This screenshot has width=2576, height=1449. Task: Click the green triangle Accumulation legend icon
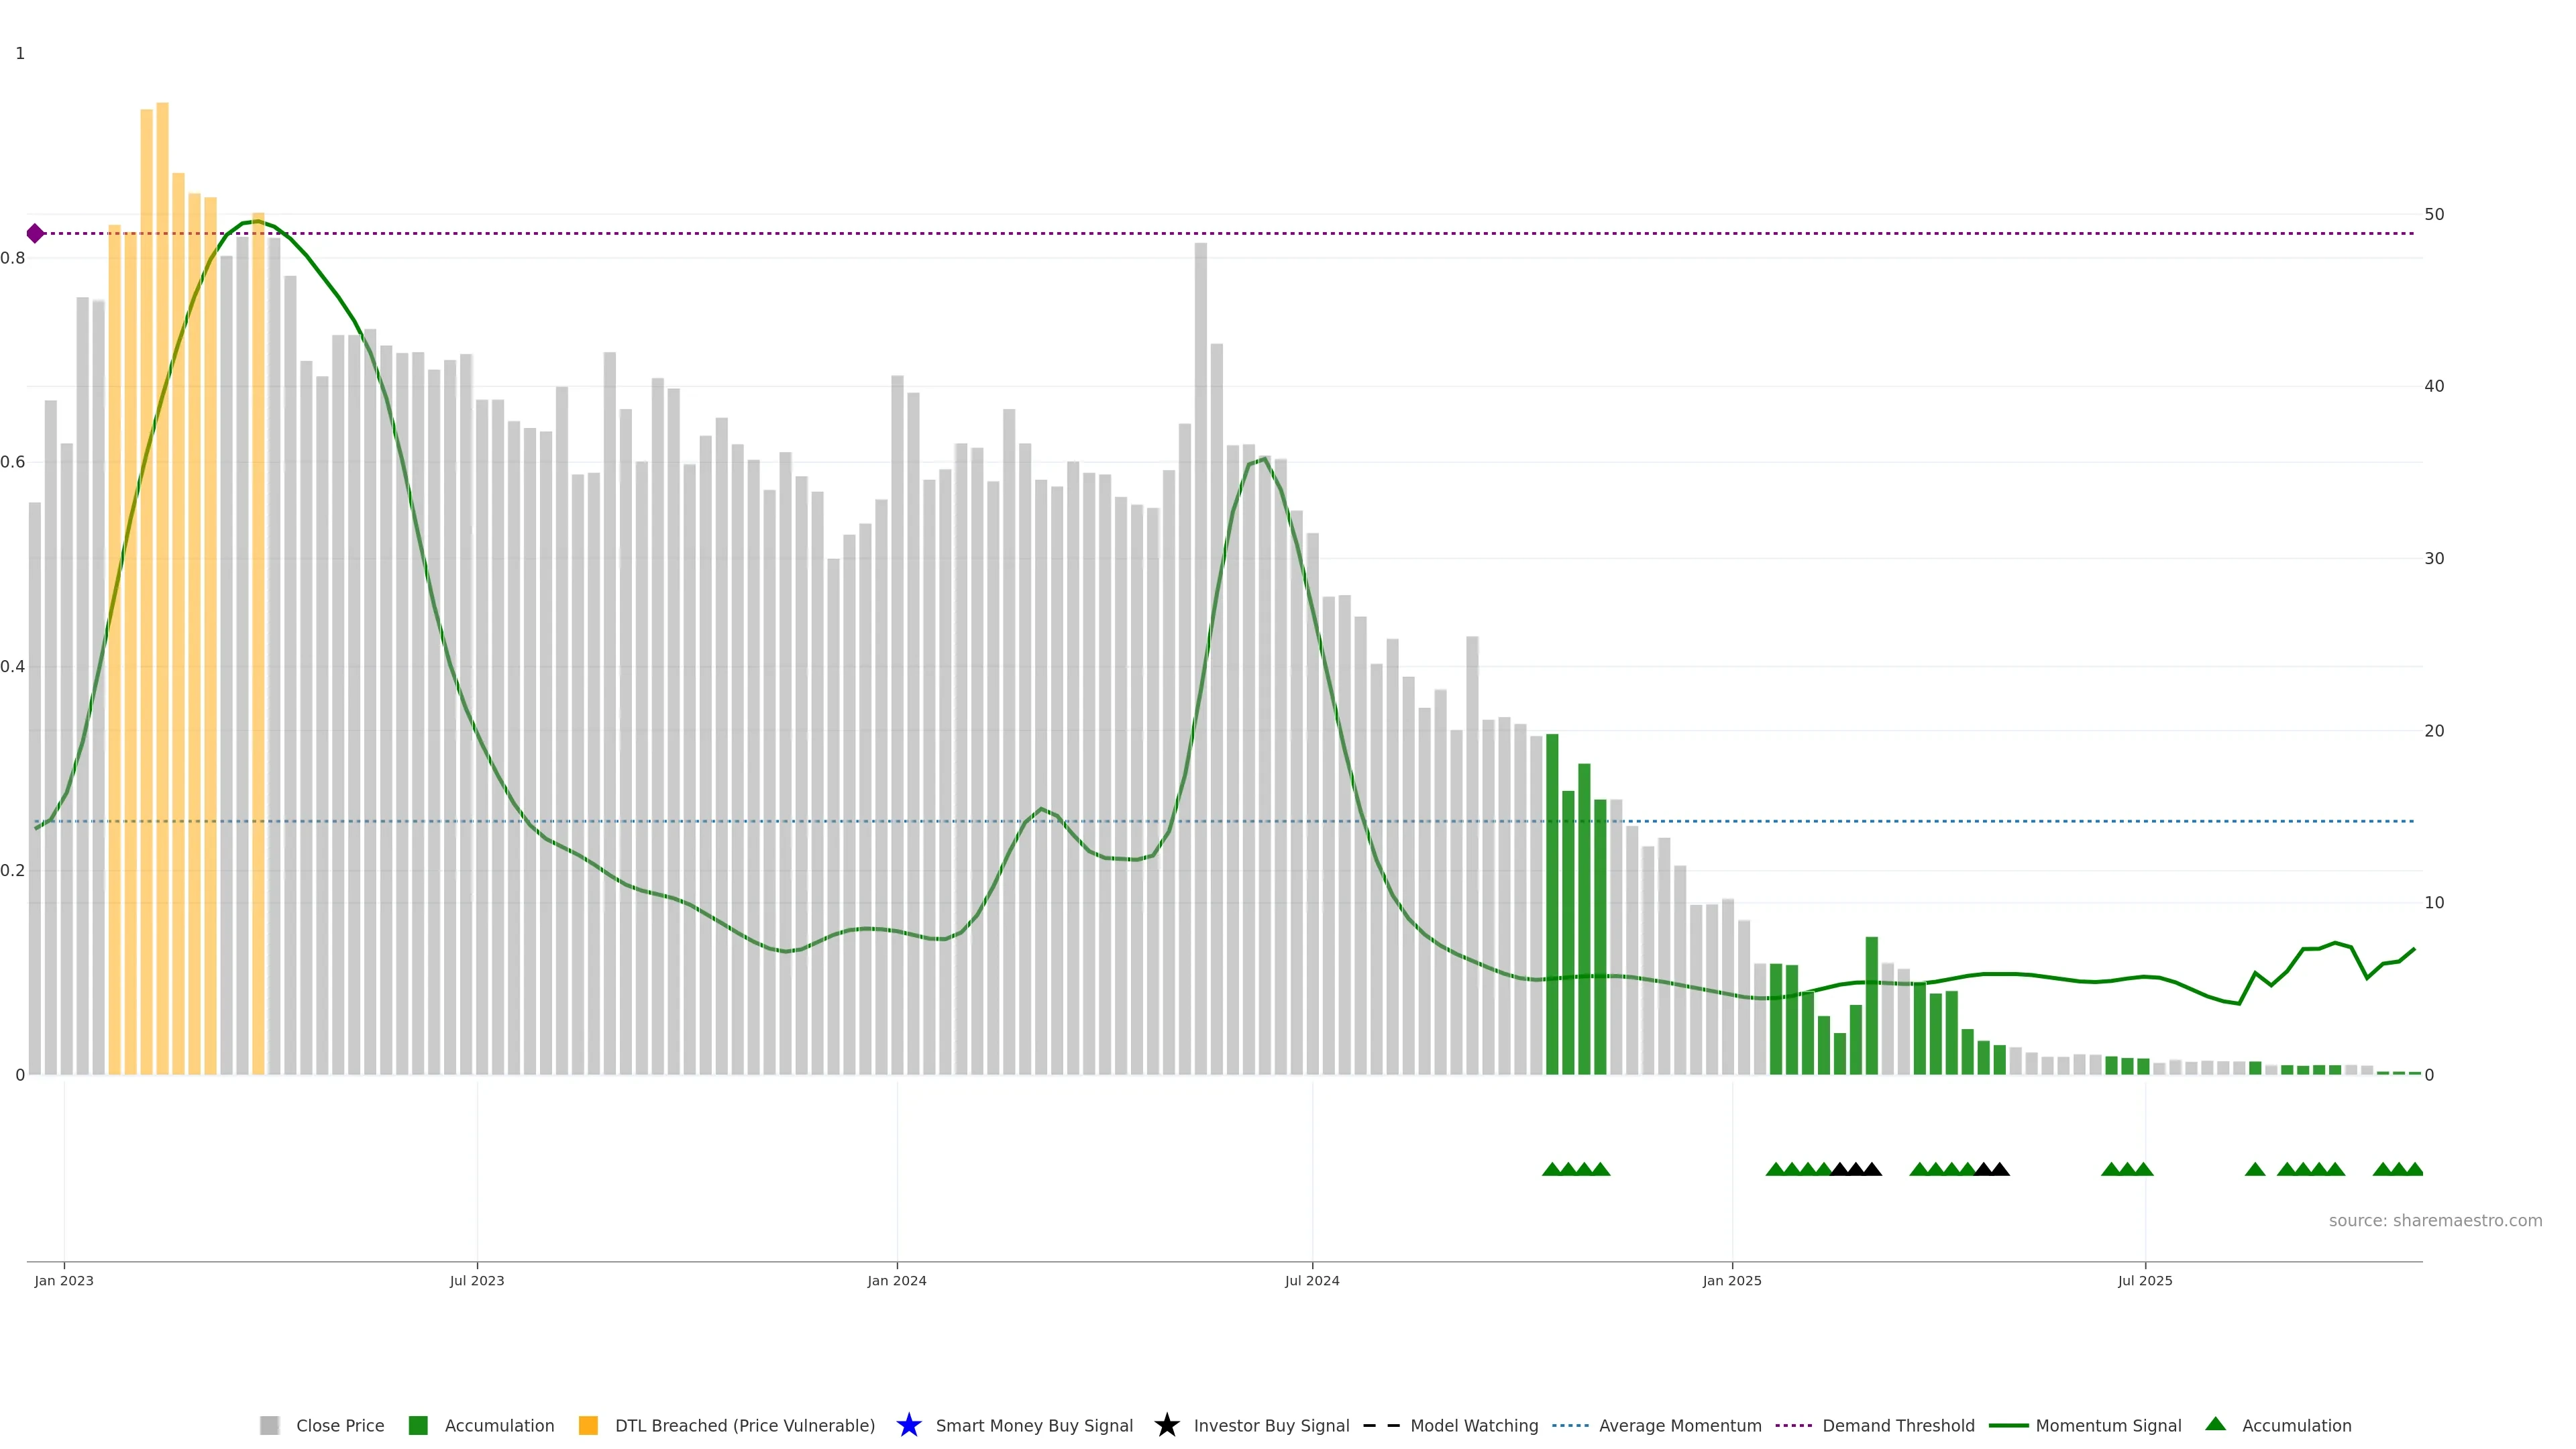point(2215,1424)
